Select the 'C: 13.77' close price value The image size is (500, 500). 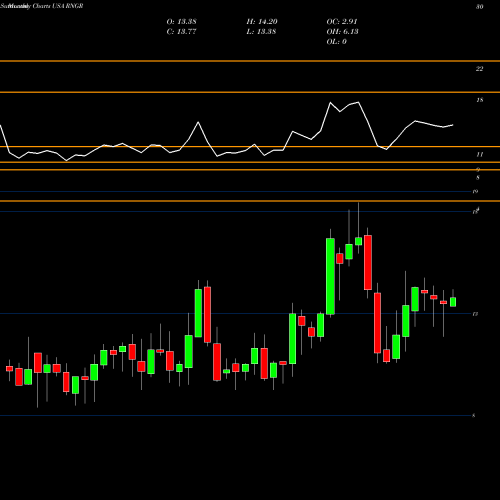pyautogui.click(x=181, y=32)
